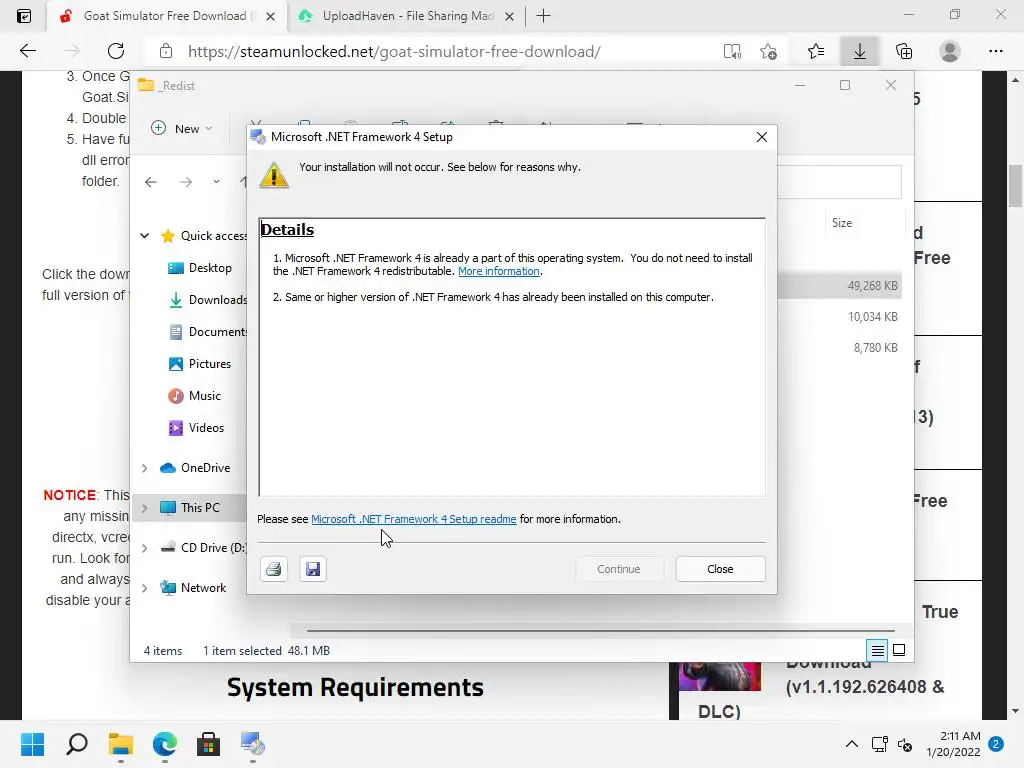The image size is (1024, 768).
Task: Open Microsoft .NET Framework 4 Setup readme link
Action: [x=413, y=519]
